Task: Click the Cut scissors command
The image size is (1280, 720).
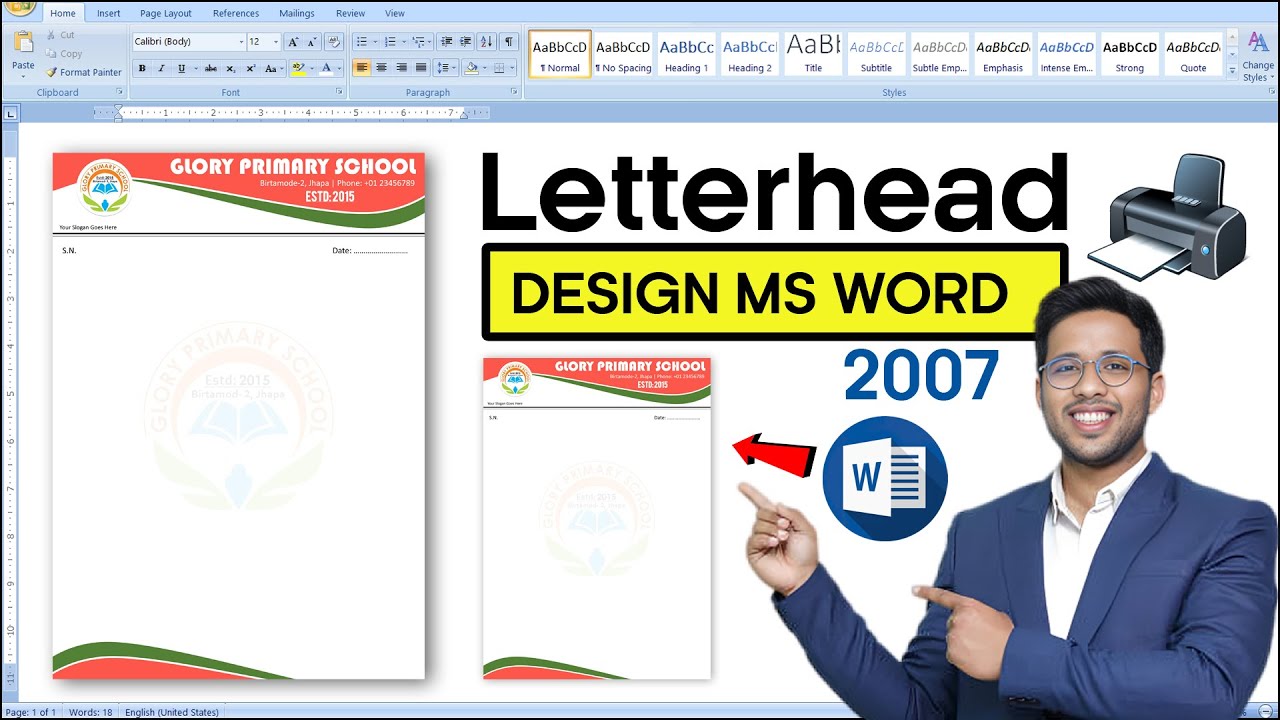Action: (60, 35)
